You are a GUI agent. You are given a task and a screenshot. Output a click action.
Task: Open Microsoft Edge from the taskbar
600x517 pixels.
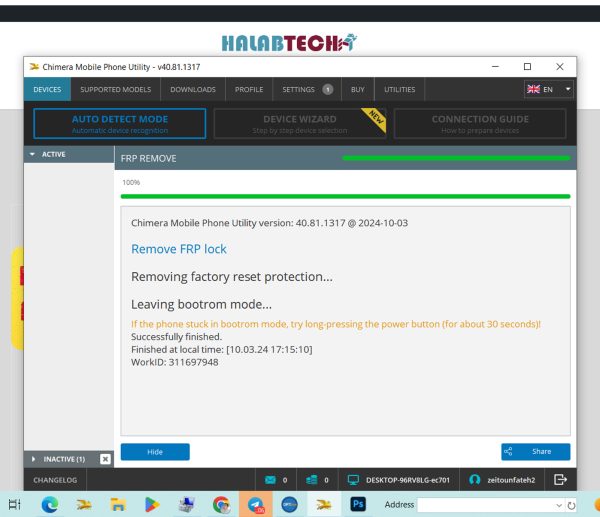pos(50,505)
